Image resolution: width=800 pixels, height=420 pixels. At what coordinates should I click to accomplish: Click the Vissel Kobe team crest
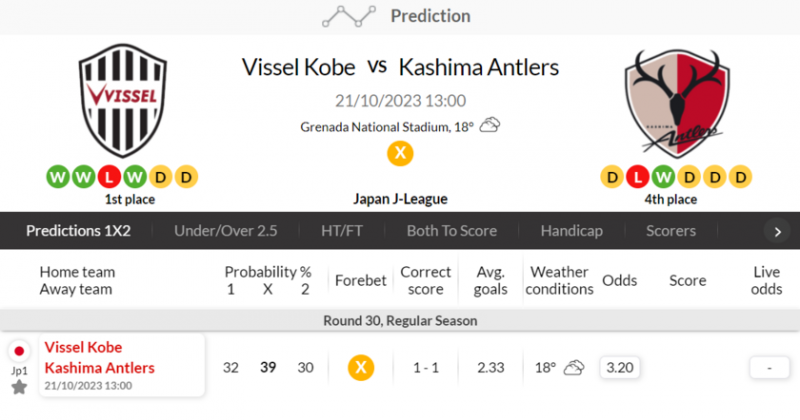120,103
